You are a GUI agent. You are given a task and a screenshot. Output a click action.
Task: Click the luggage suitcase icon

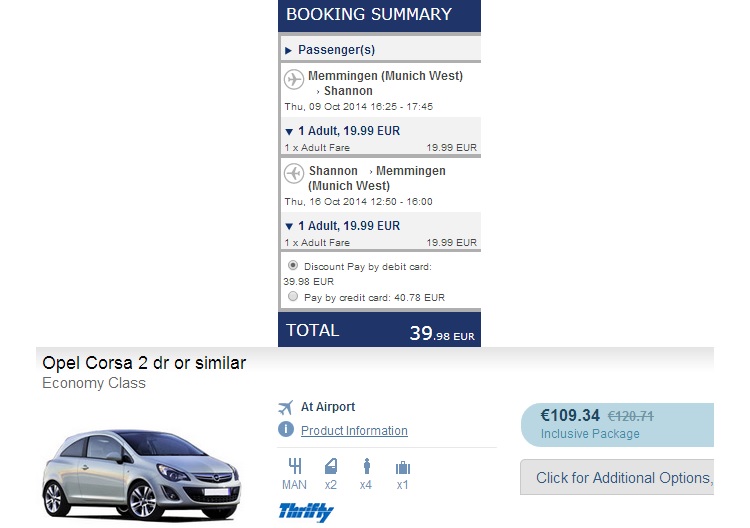tap(402, 467)
